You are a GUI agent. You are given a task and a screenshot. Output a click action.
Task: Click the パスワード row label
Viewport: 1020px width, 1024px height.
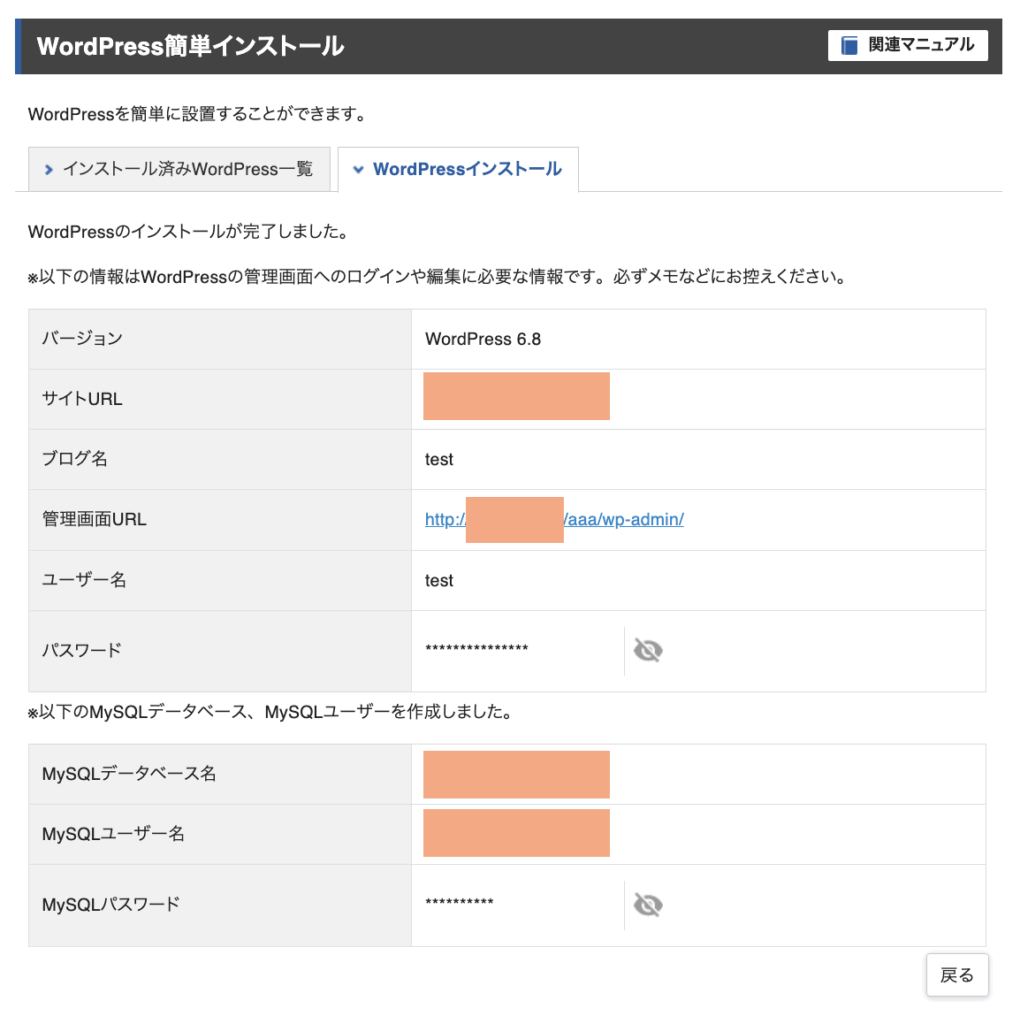(x=82, y=650)
